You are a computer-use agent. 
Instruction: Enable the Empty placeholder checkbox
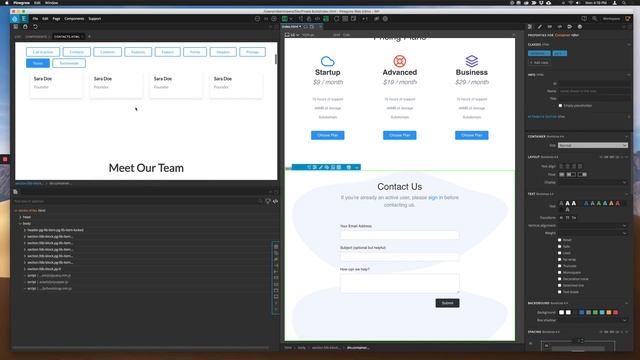tap(560, 105)
